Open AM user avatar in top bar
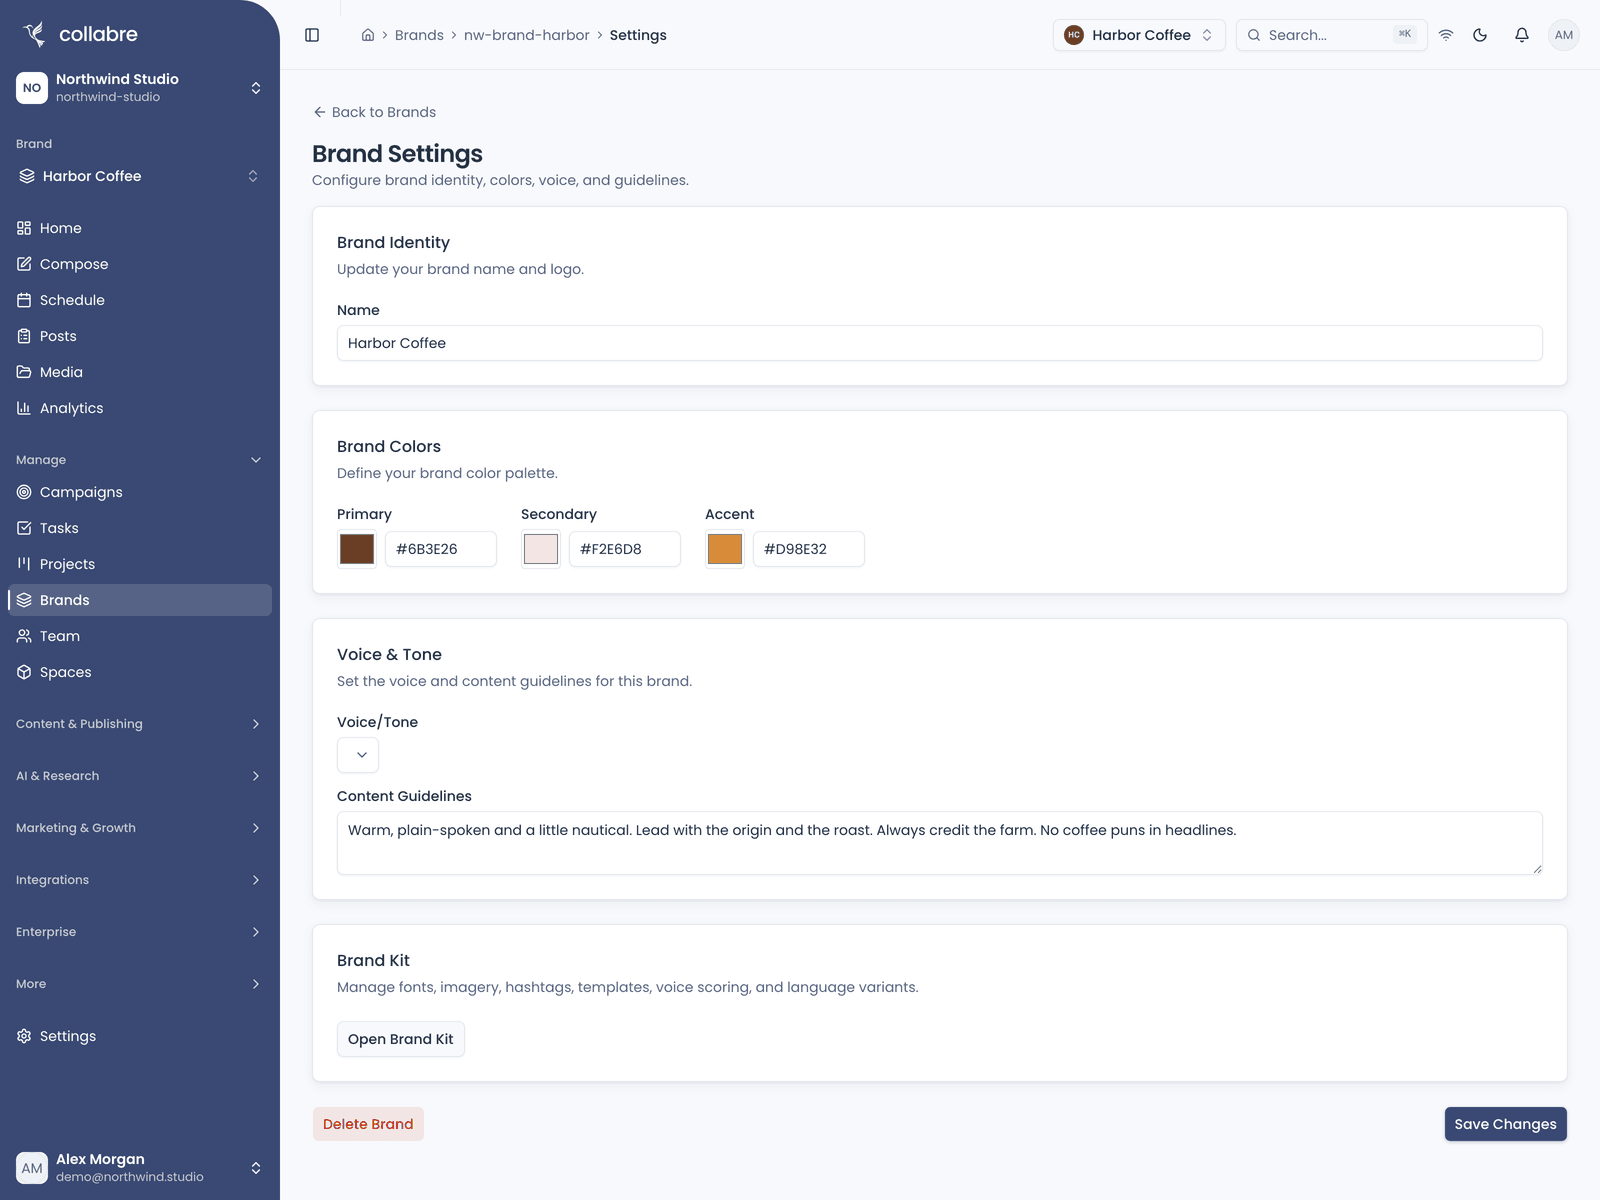The height and width of the screenshot is (1200, 1600). point(1564,35)
